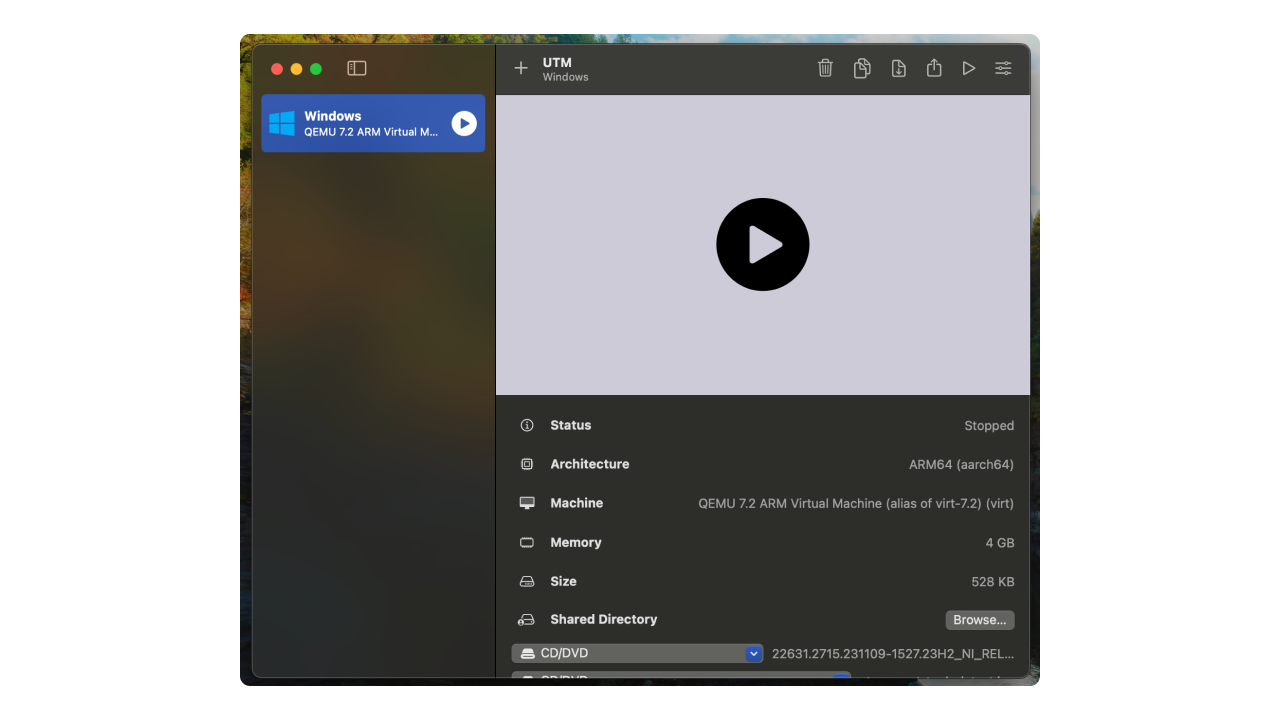
Task: Click the Architecture chip icon
Action: tap(527, 464)
